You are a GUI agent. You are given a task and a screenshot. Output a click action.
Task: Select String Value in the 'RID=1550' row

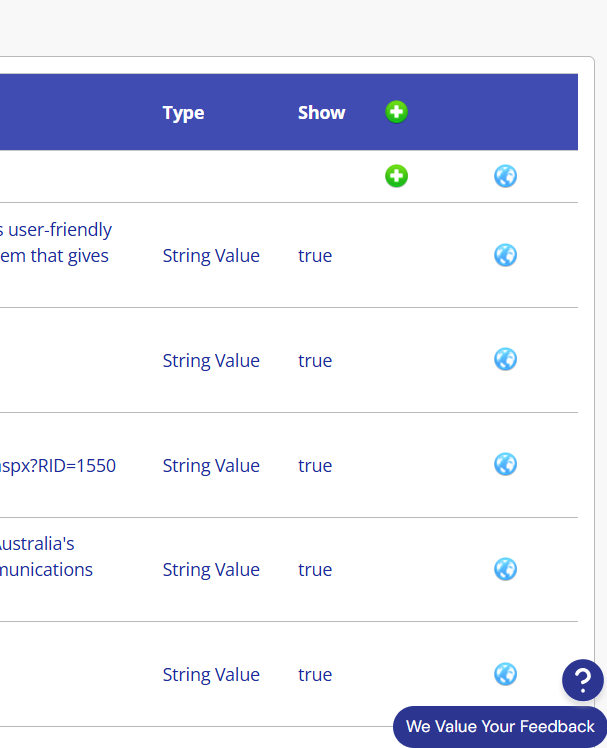tap(211, 466)
